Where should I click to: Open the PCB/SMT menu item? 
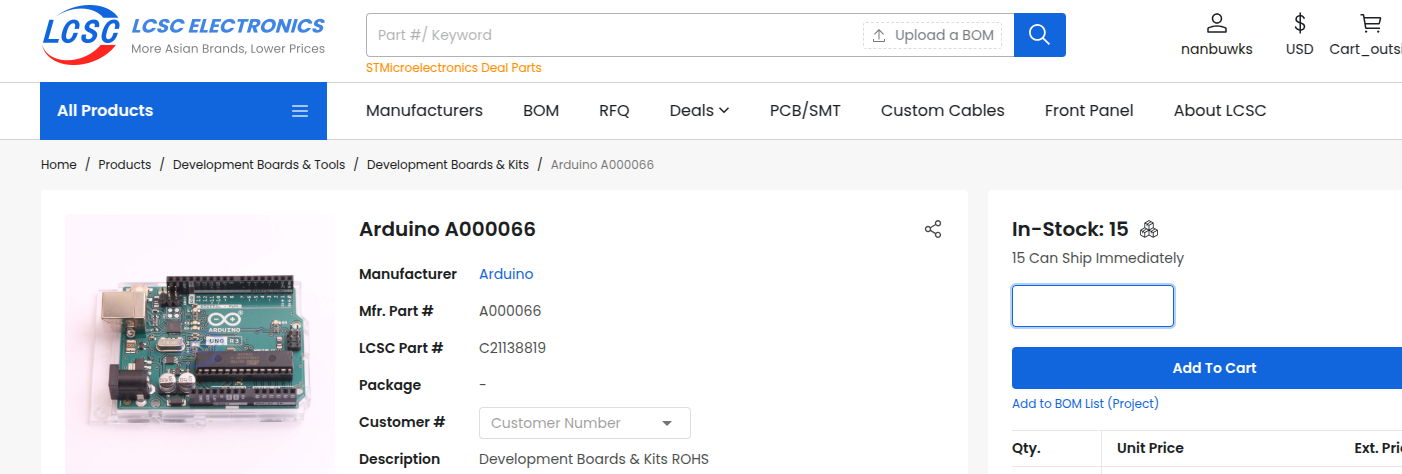point(805,110)
